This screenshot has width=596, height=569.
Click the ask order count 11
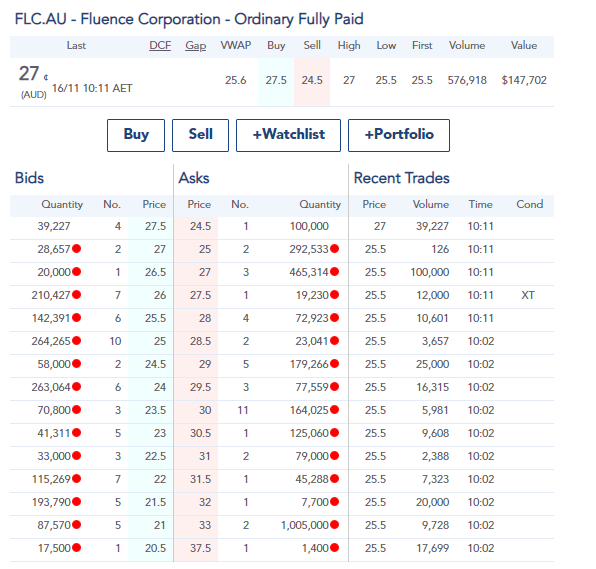tap(243, 410)
